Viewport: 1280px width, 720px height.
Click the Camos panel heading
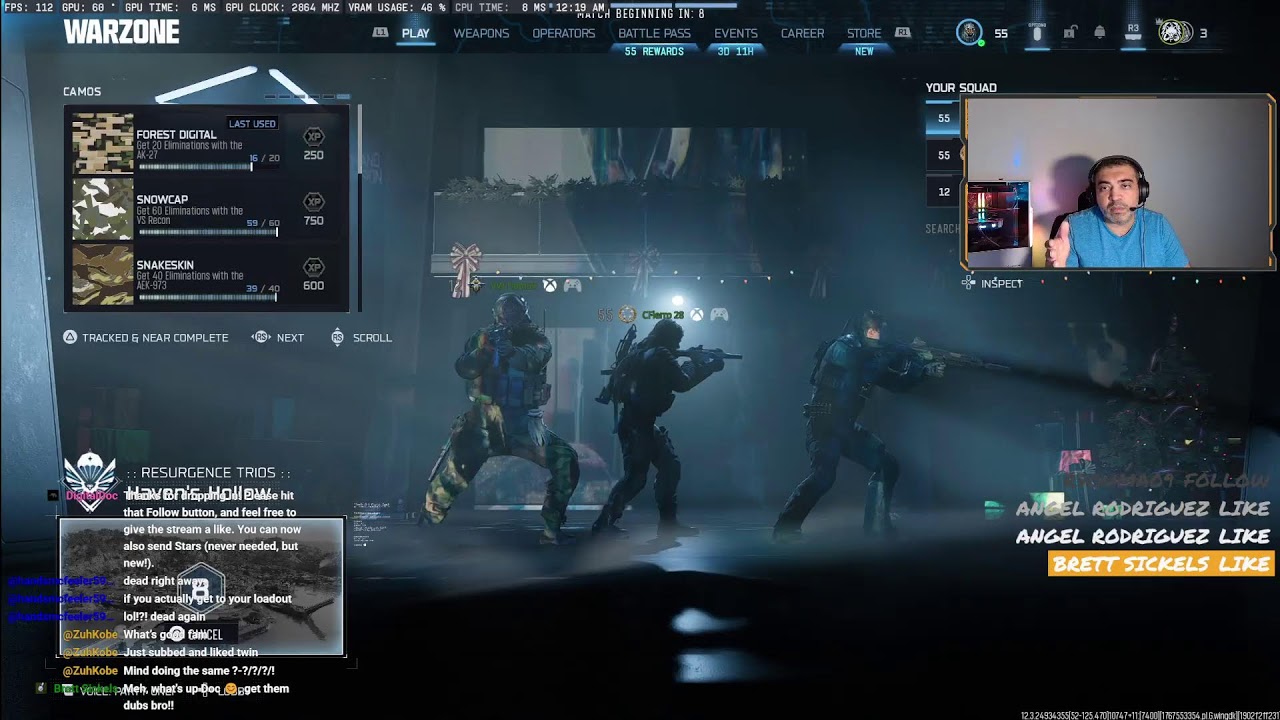pos(82,92)
